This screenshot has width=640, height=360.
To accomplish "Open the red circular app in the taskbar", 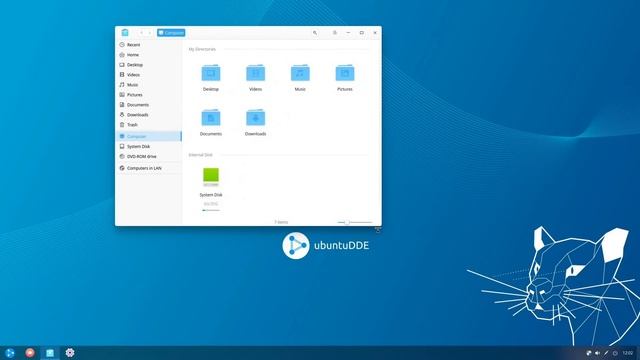I will tap(30, 353).
